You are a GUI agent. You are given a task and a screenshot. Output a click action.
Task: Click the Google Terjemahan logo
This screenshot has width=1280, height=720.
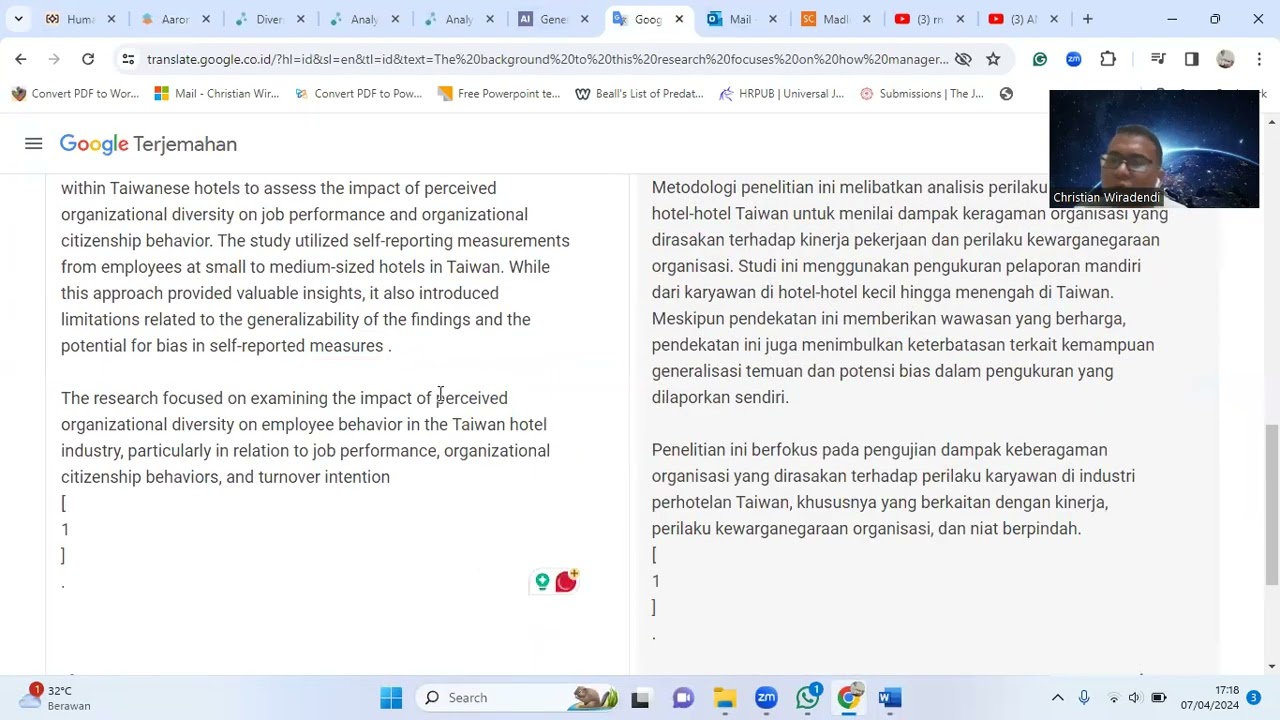tap(148, 144)
